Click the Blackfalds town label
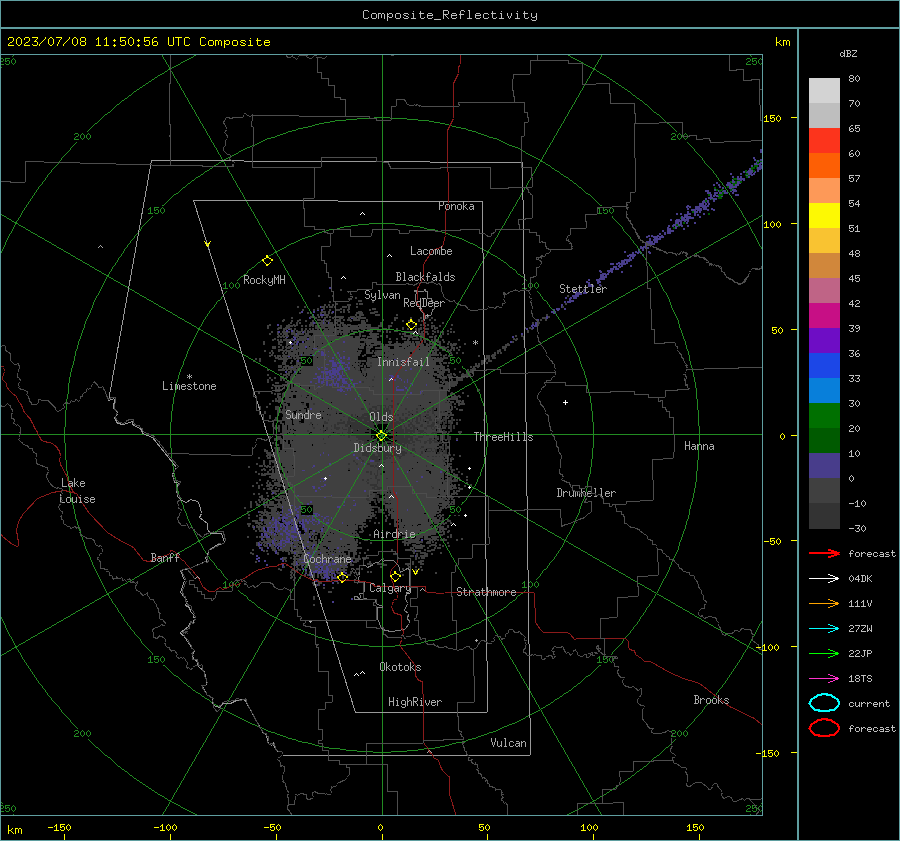The width and height of the screenshot is (900, 841). 425,277
